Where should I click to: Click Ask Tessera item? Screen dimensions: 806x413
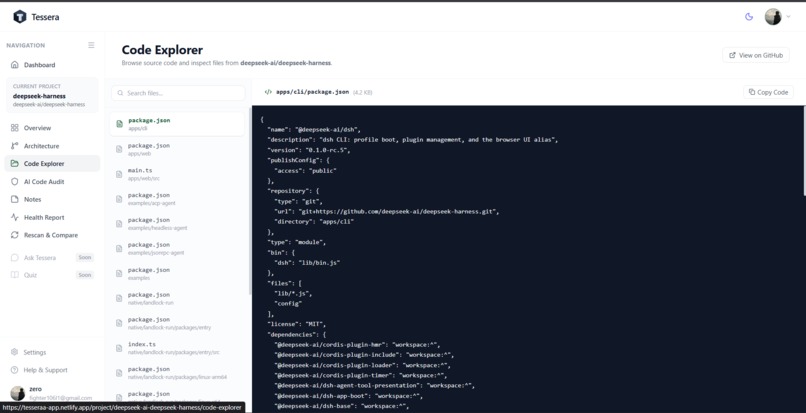52,258
